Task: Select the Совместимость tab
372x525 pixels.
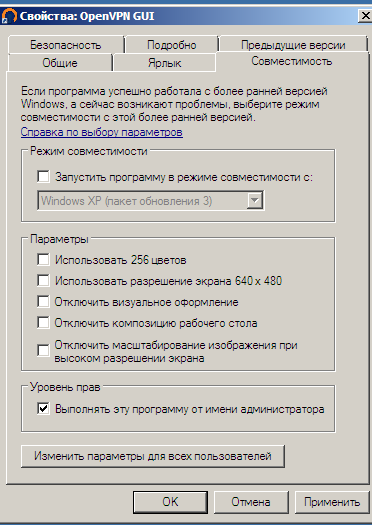Action: [x=292, y=61]
